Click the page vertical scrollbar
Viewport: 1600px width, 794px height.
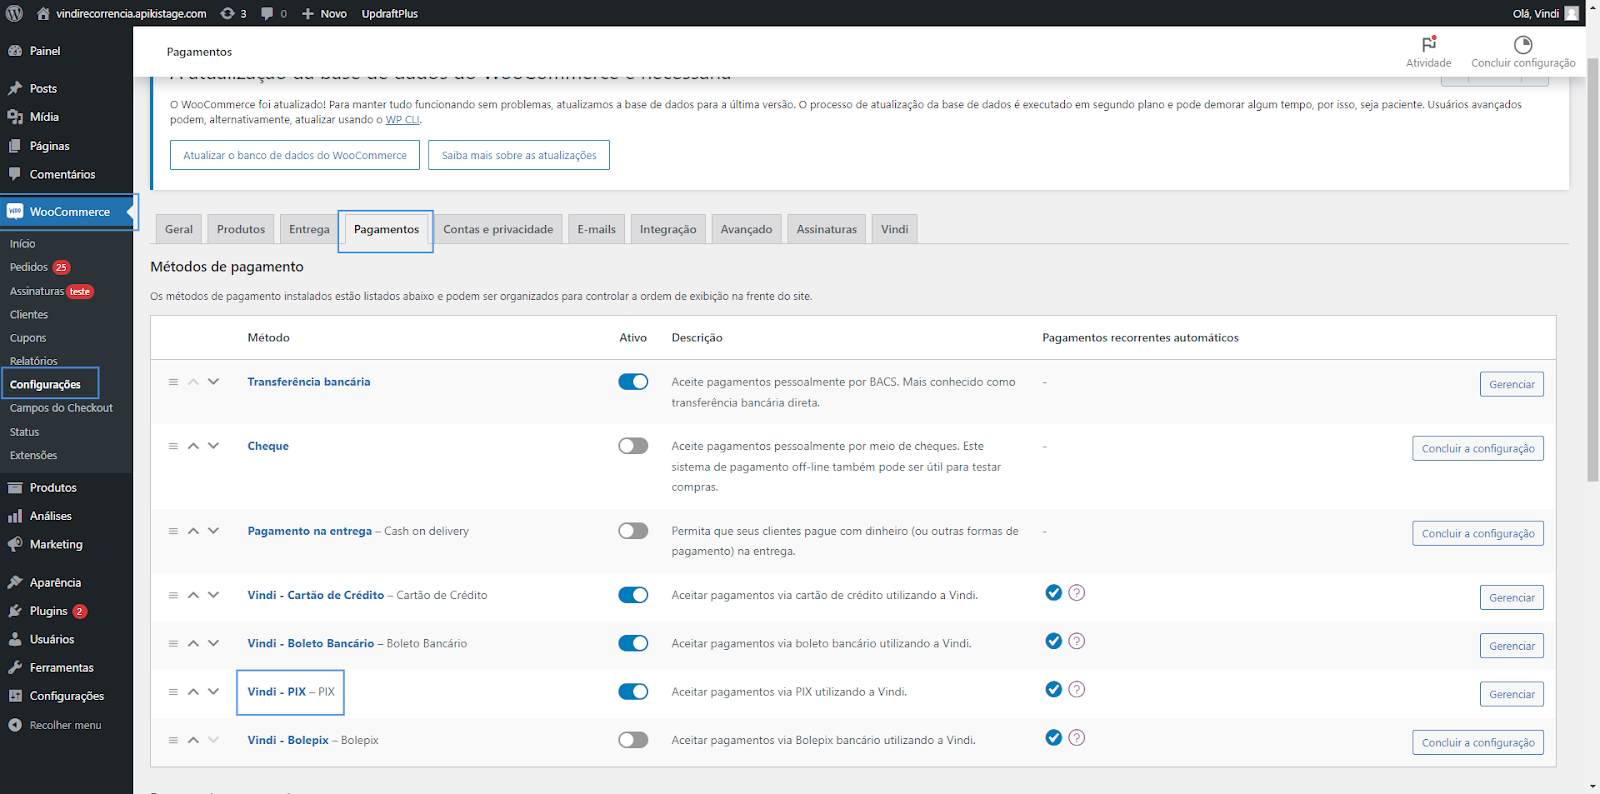click(x=1593, y=270)
